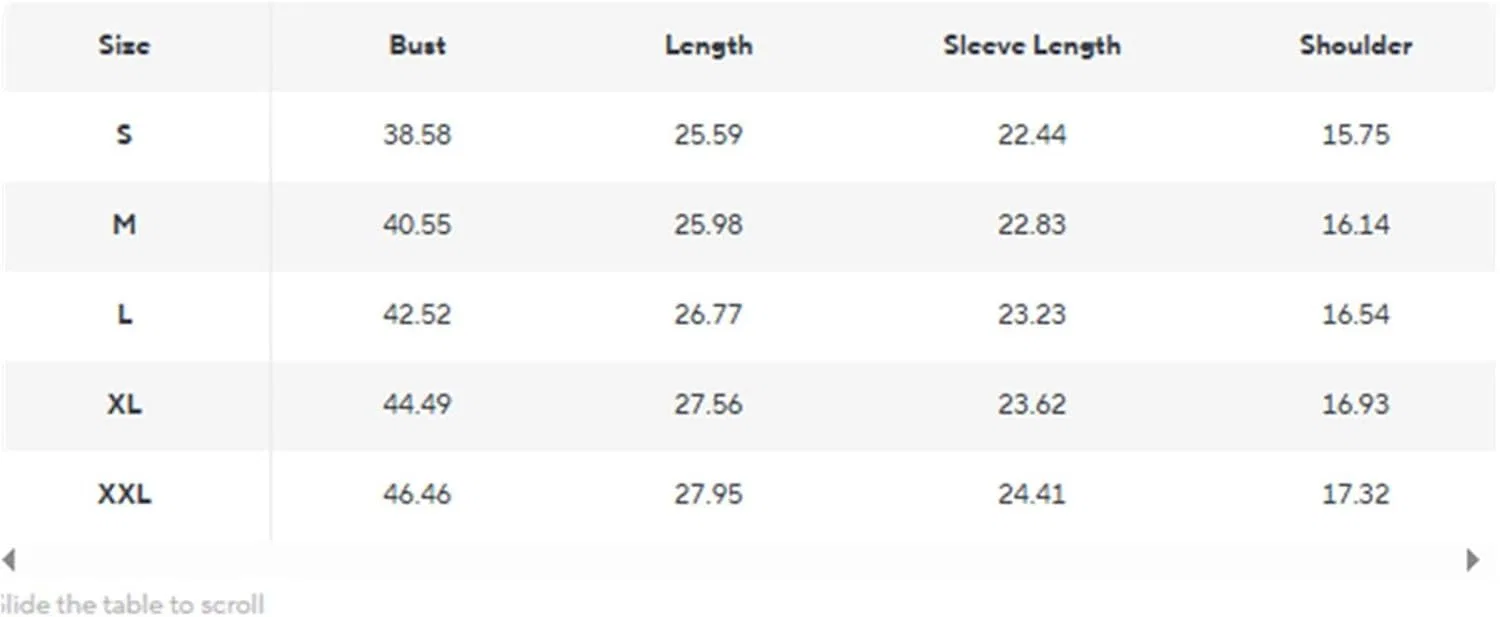1500x617 pixels.
Task: Select the Length column header
Action: 708,46
